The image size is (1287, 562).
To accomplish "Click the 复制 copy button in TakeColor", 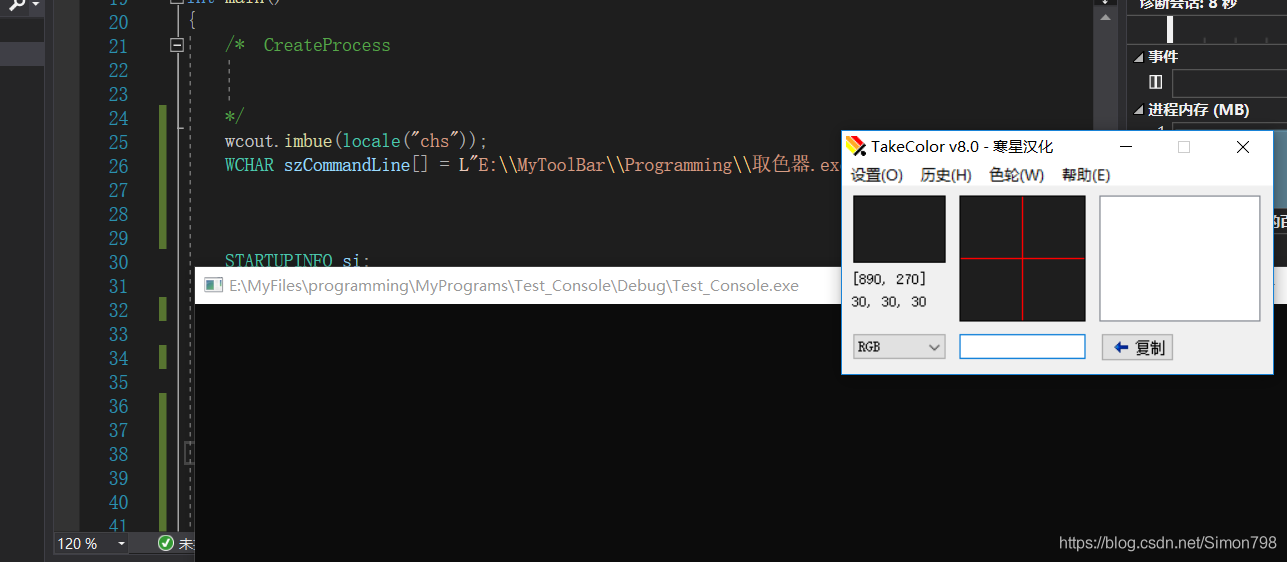I will 1137,347.
